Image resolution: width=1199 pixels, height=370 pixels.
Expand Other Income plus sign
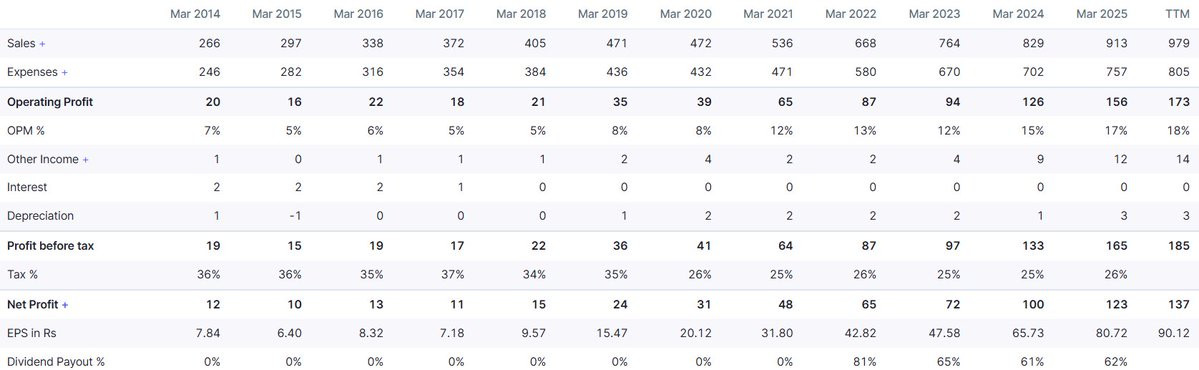click(85, 160)
